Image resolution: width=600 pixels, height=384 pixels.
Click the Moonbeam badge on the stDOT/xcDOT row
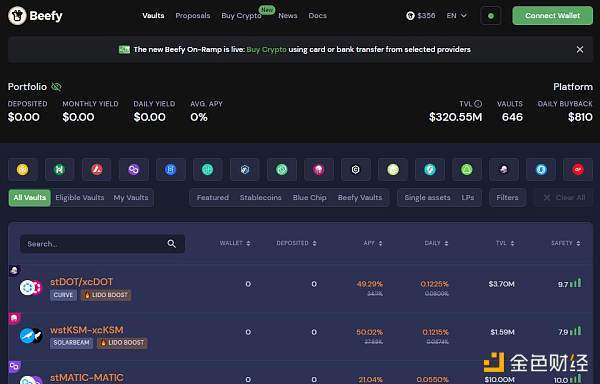click(x=15, y=270)
